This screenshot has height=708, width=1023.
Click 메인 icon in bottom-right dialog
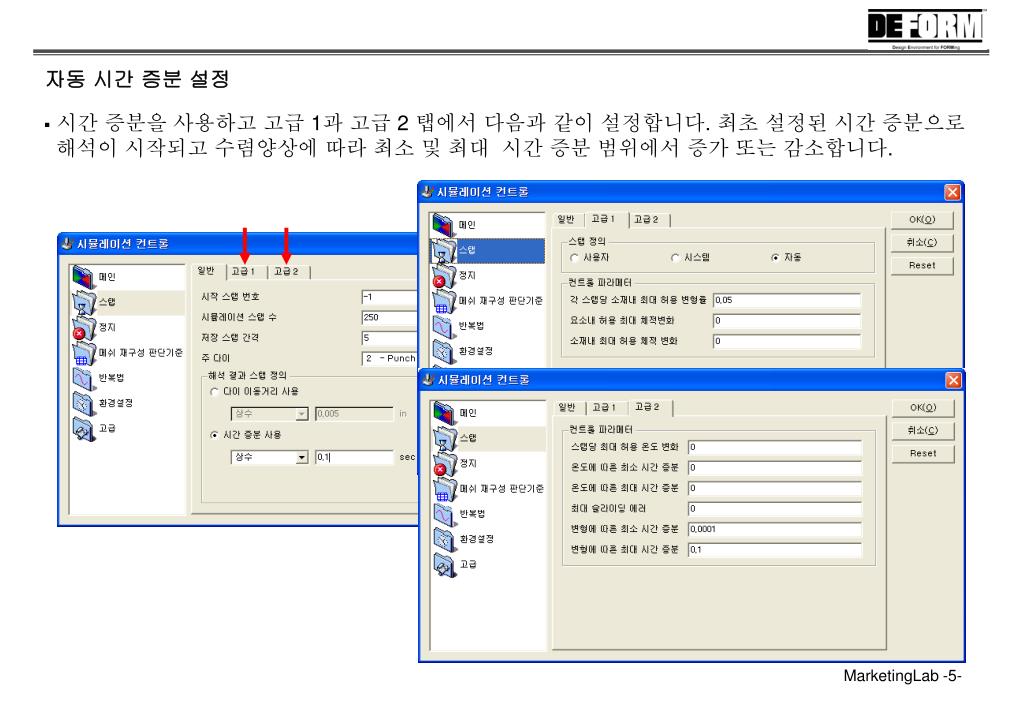(445, 412)
